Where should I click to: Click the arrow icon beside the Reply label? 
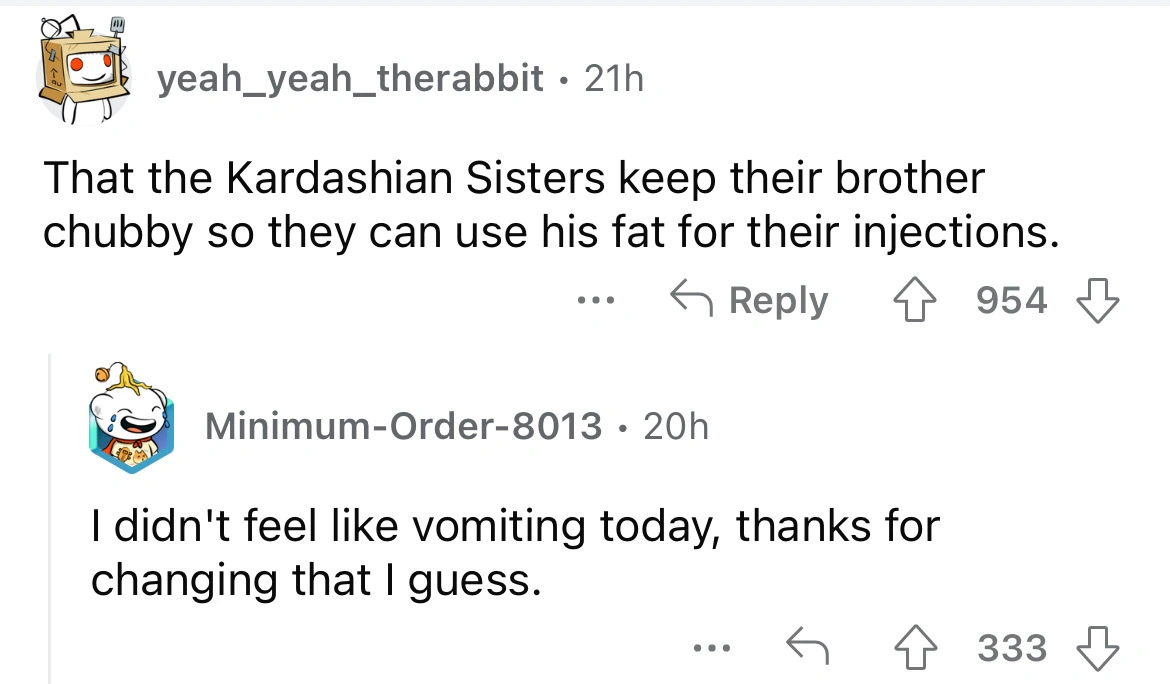tap(692, 301)
